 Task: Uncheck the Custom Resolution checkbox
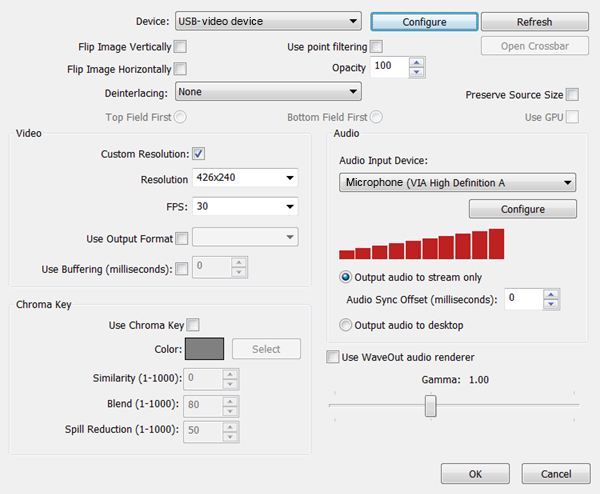coord(198,153)
